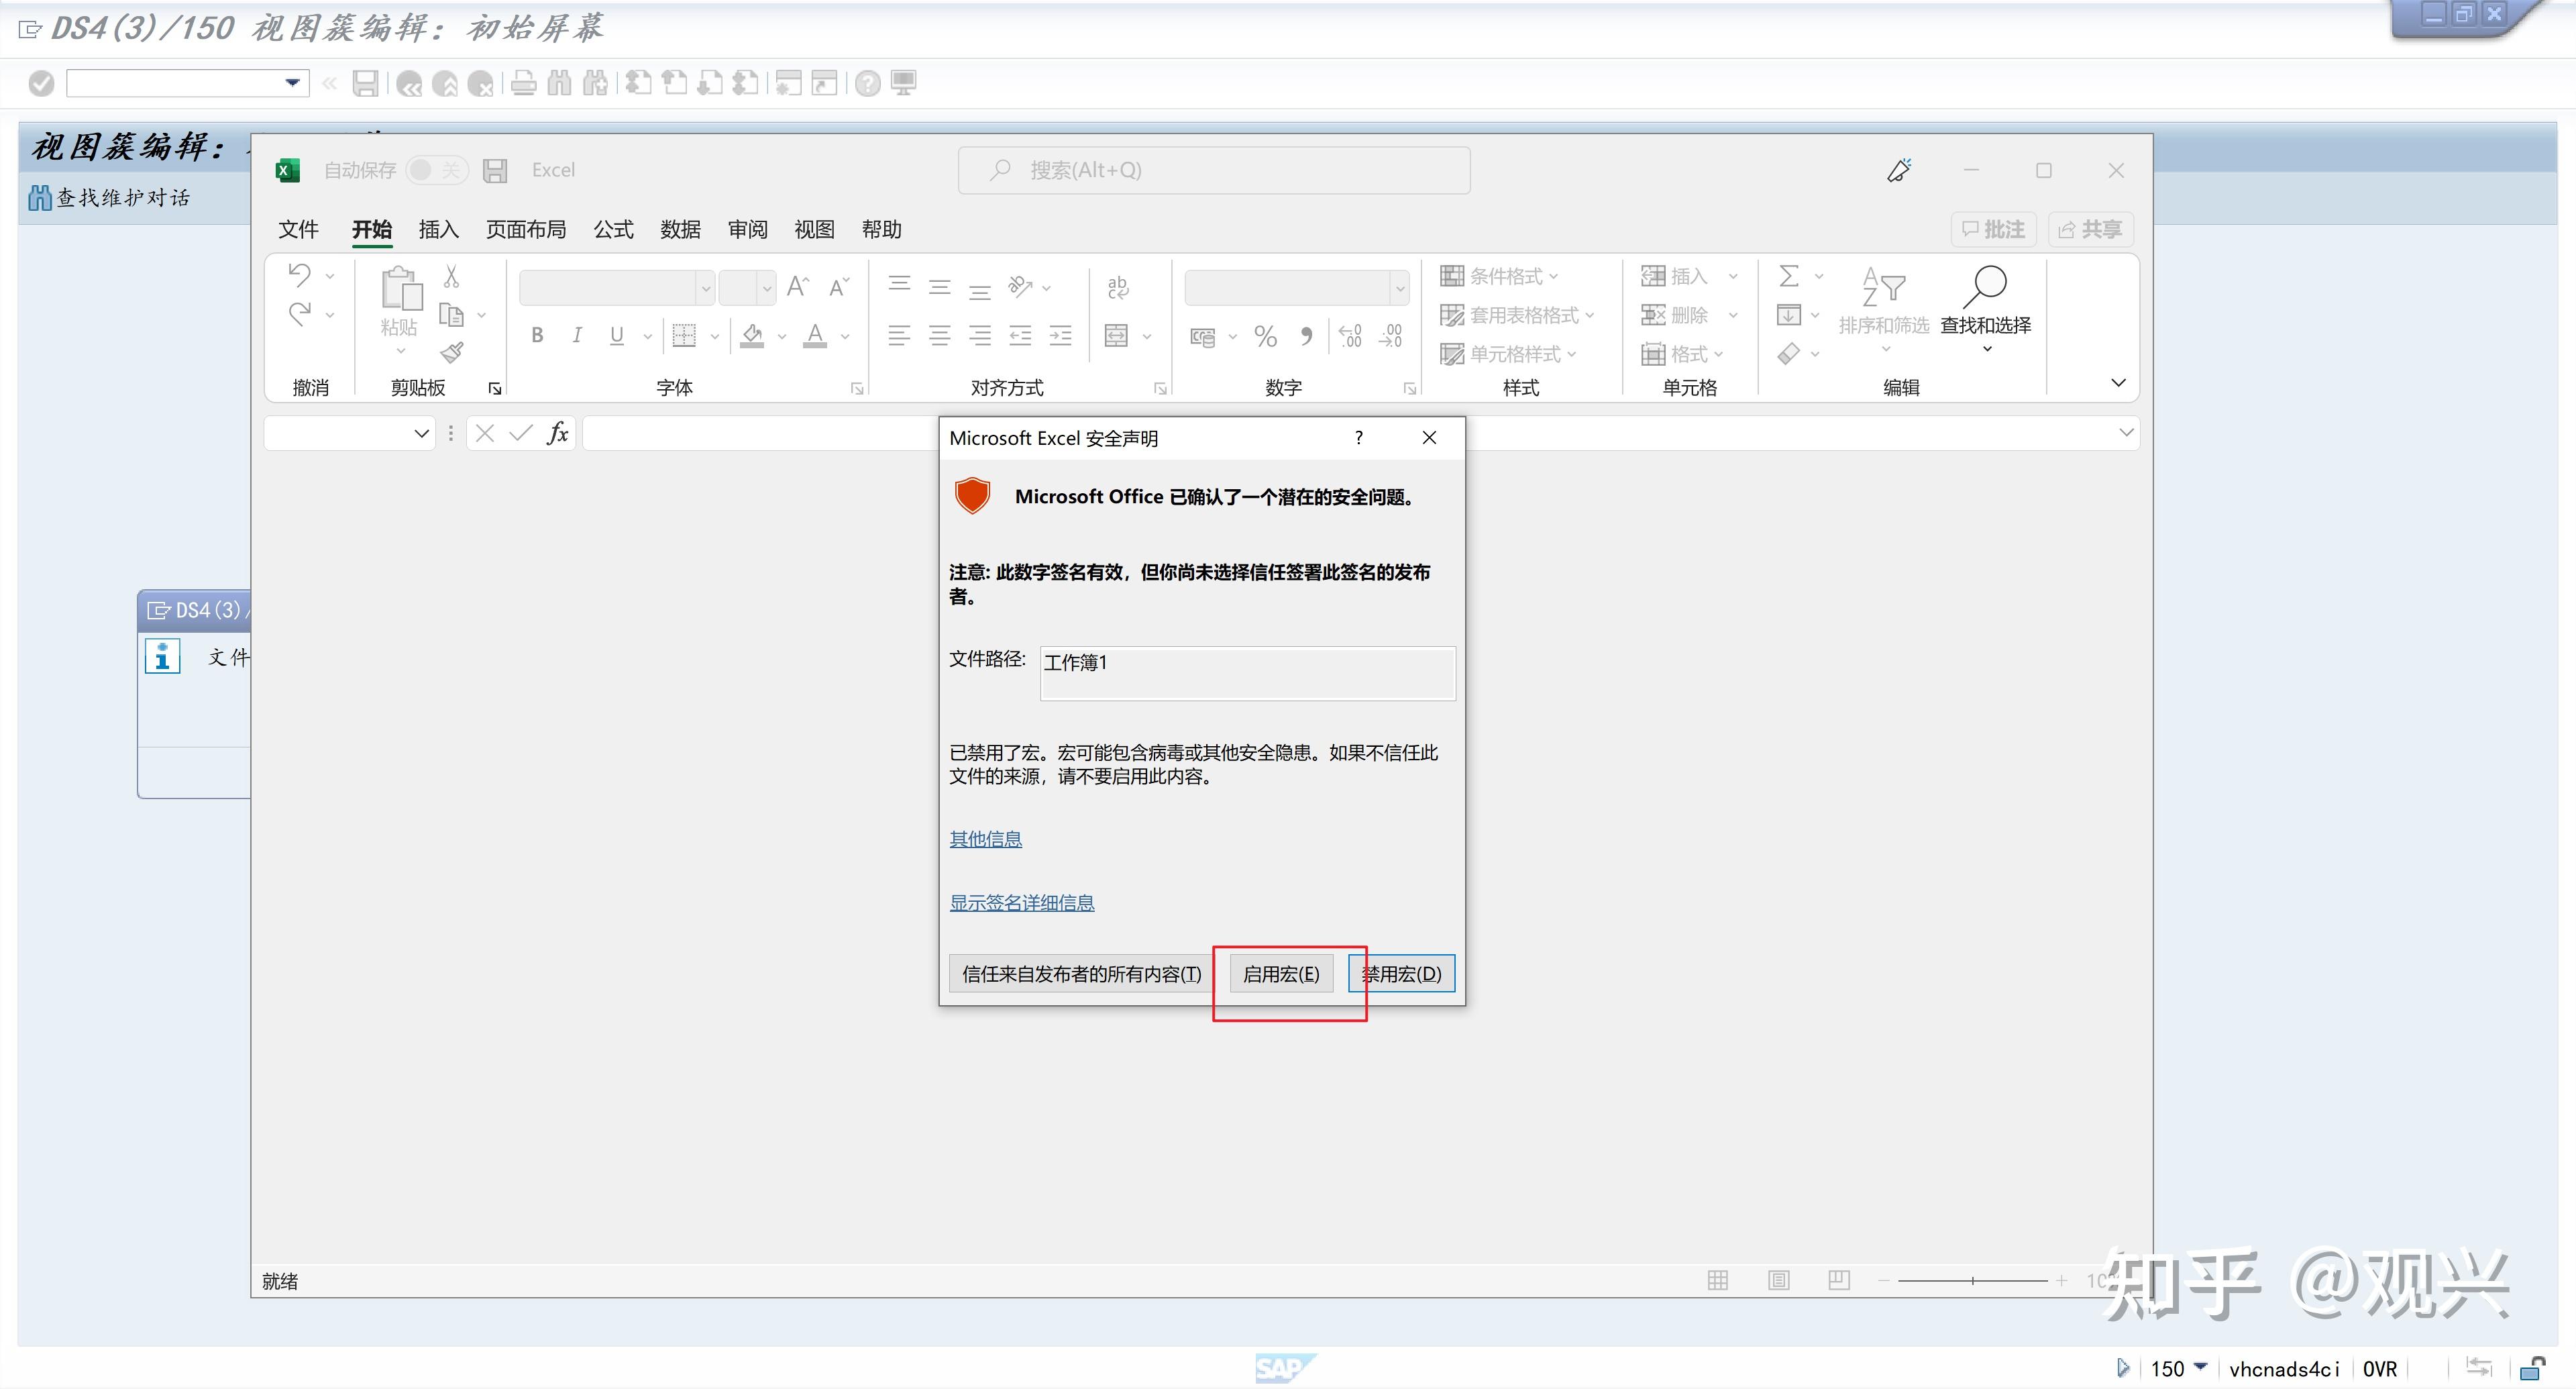This screenshot has height=1389, width=2576.
Task: Click the Format Painter brush icon
Action: click(452, 352)
